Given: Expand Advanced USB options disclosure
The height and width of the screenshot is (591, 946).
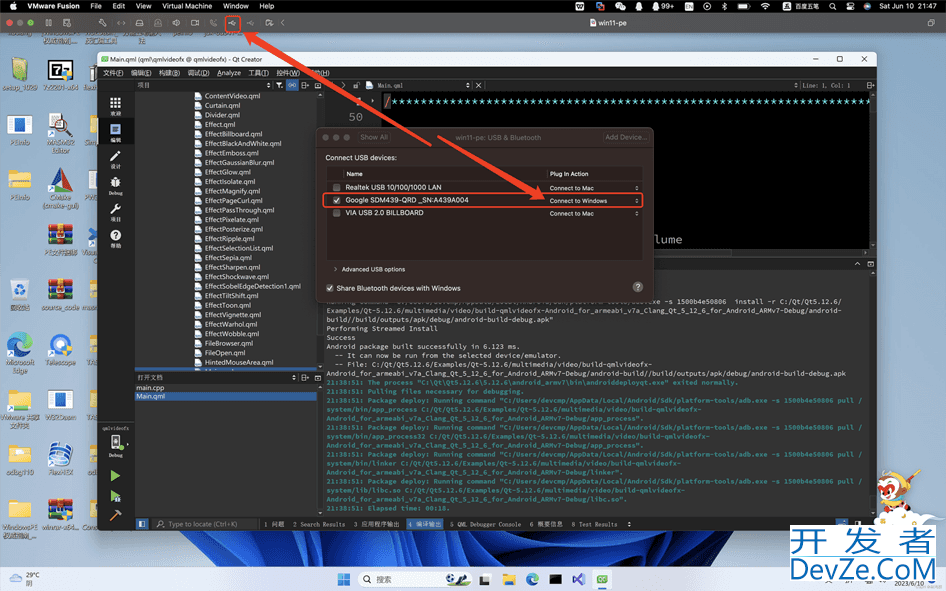Looking at the screenshot, I should tap(335, 270).
